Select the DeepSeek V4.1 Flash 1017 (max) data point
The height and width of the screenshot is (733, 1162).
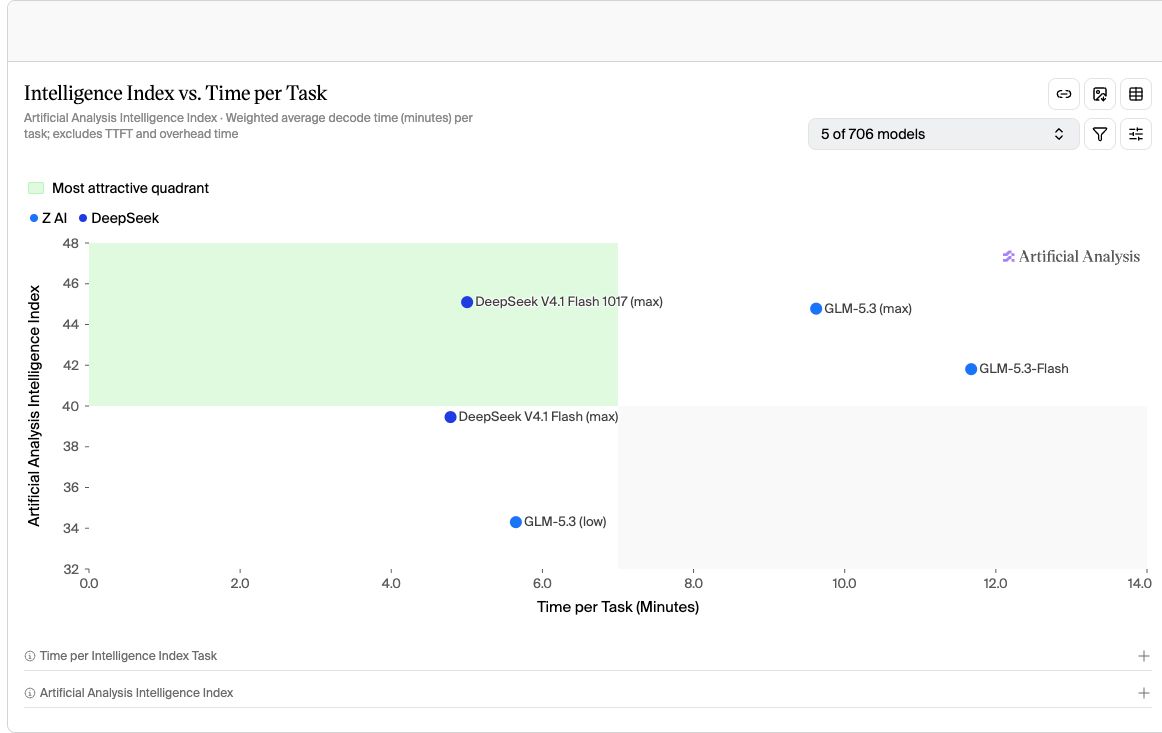467,302
